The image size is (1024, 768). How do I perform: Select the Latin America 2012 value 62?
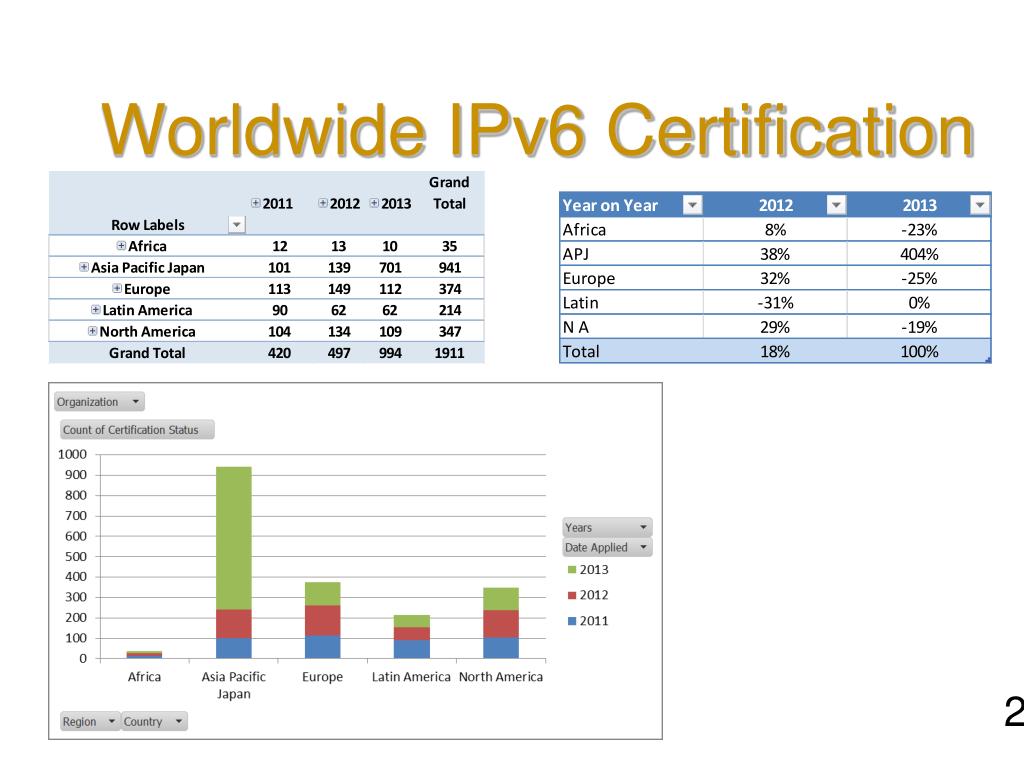click(x=338, y=310)
